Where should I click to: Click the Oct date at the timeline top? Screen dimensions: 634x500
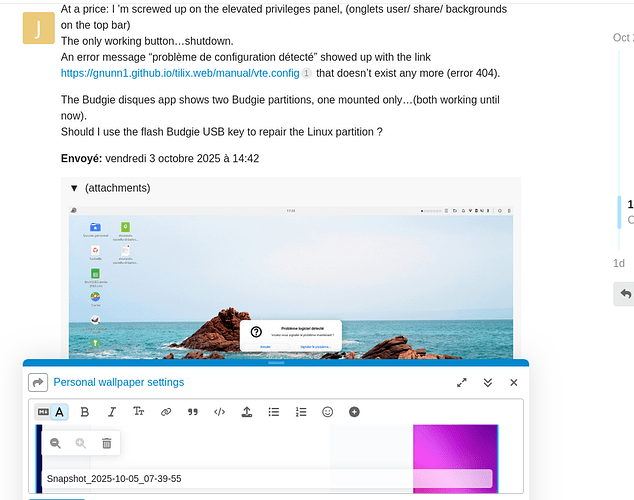pyautogui.click(x=623, y=38)
